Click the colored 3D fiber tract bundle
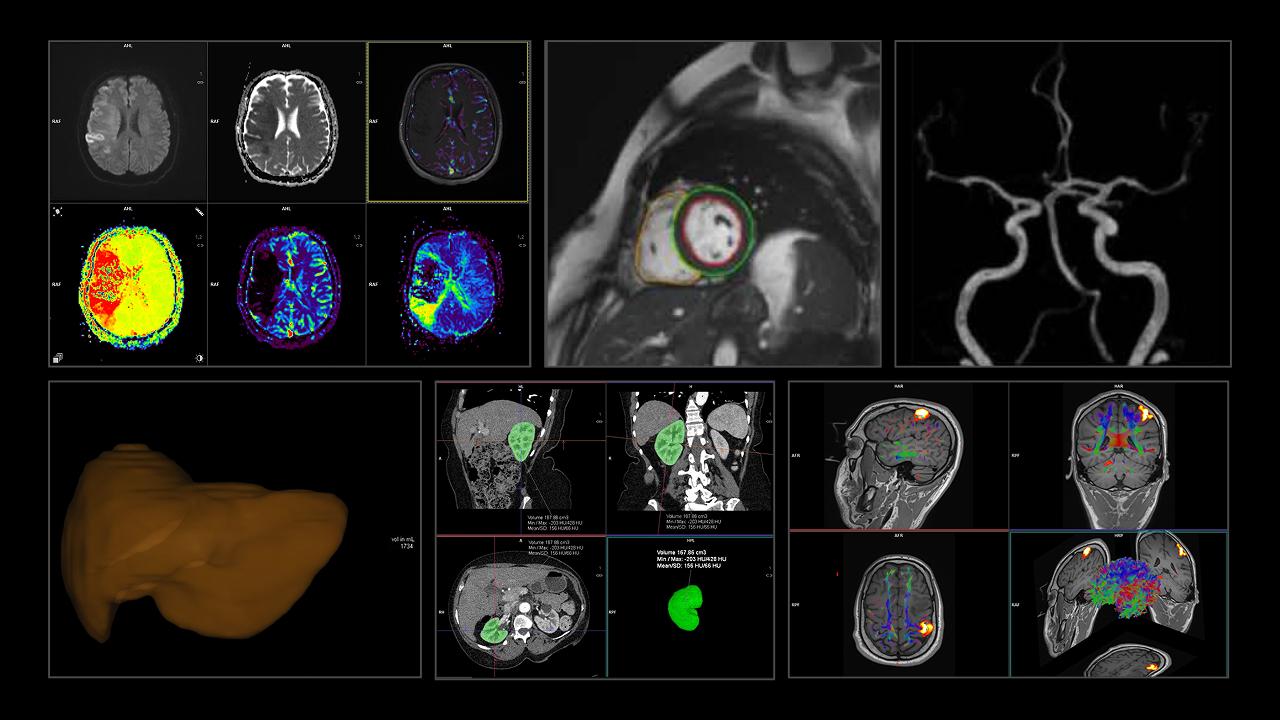Image resolution: width=1280 pixels, height=720 pixels. [1123, 589]
